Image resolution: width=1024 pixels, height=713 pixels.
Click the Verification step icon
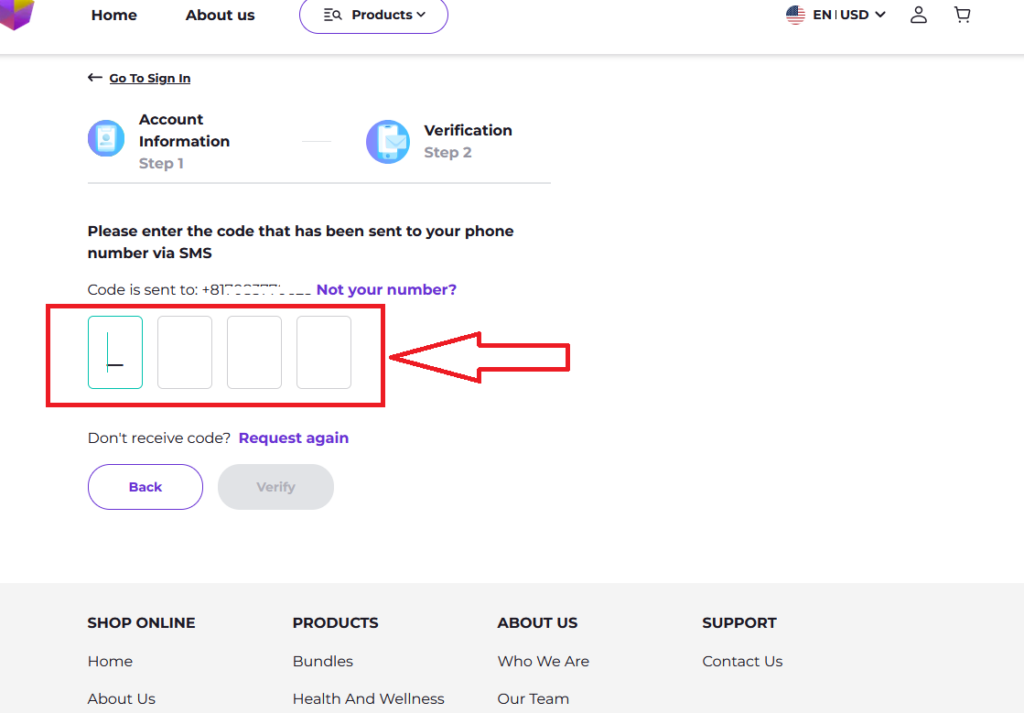pyautogui.click(x=387, y=141)
